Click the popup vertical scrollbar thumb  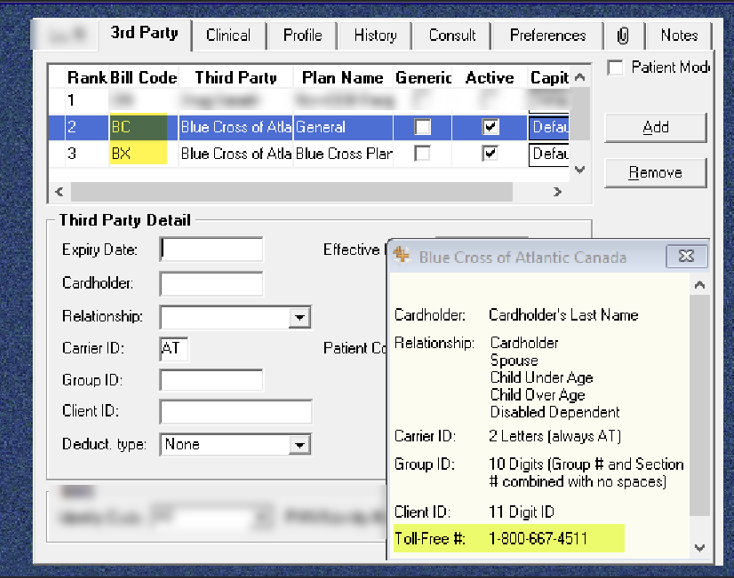pos(699,405)
